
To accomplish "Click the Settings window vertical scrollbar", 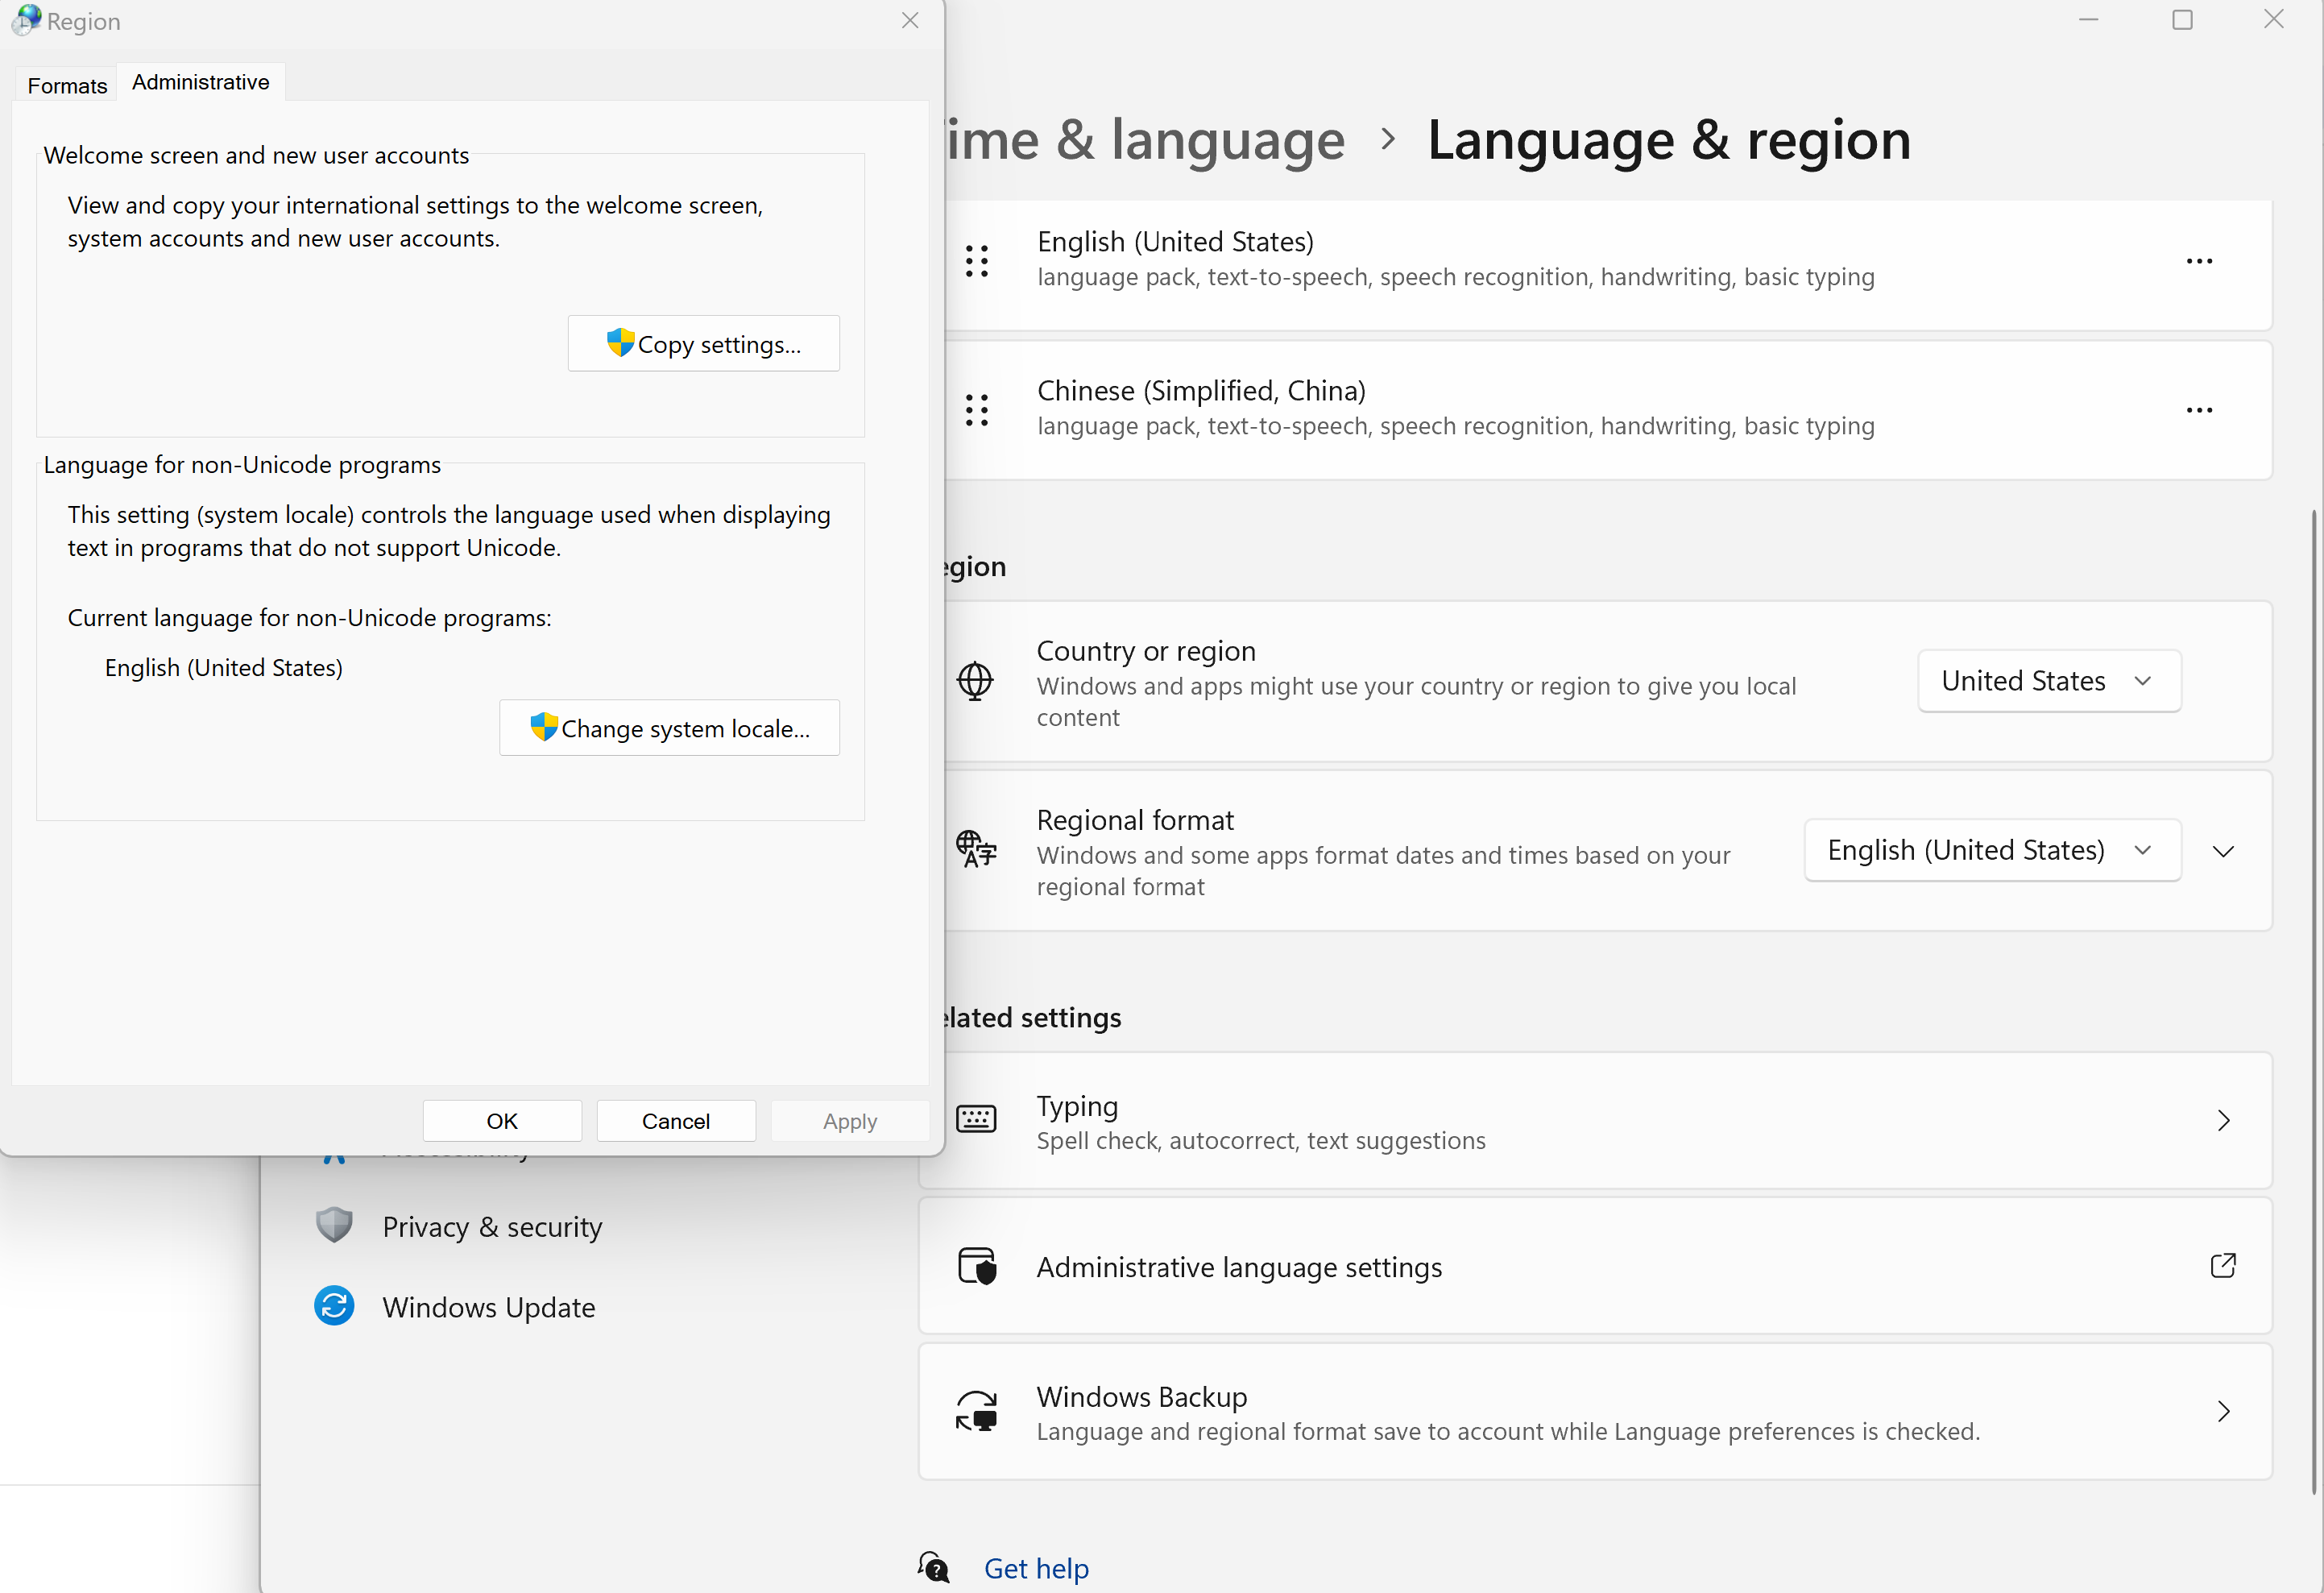I will pyautogui.click(x=2314, y=1000).
